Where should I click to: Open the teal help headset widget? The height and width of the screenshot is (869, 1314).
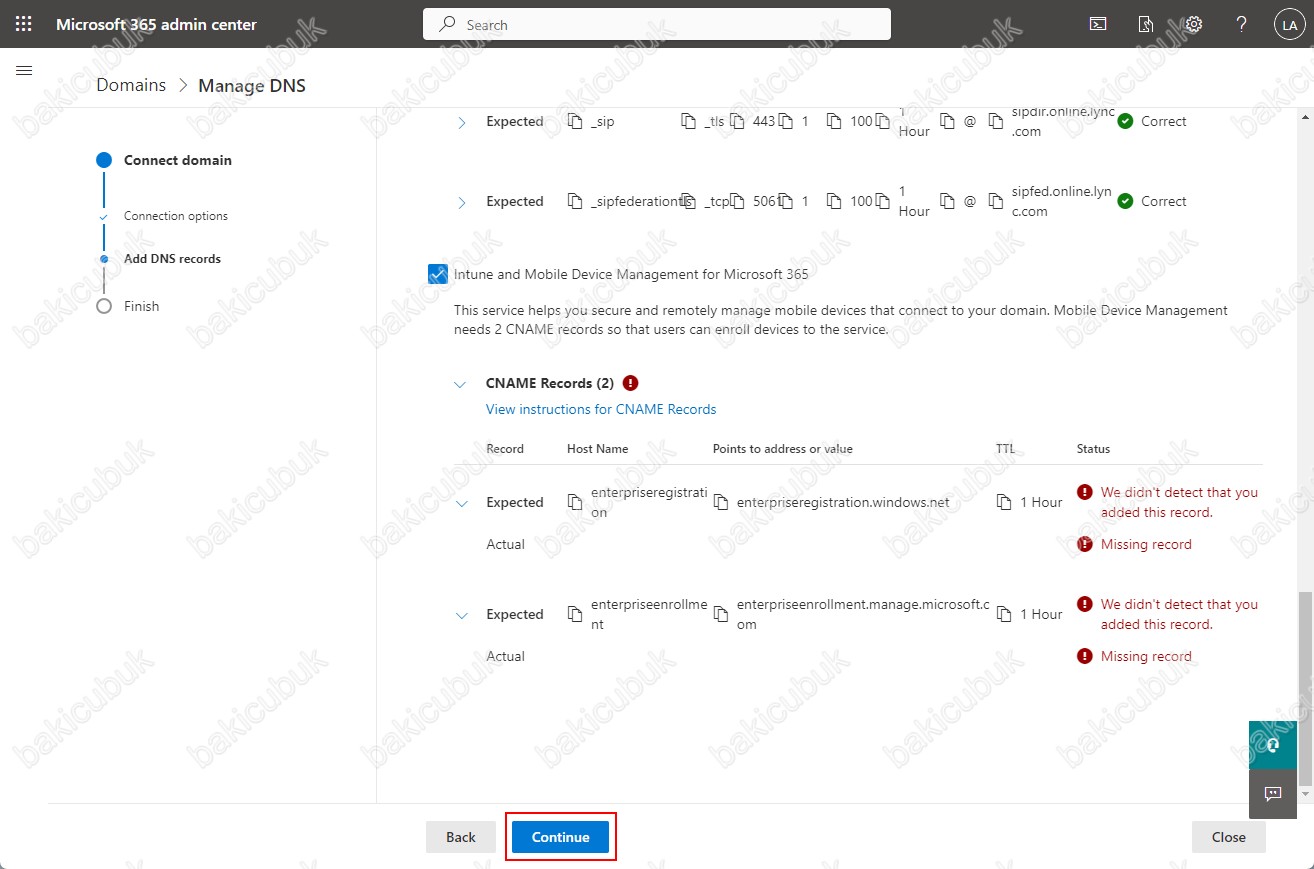point(1273,745)
